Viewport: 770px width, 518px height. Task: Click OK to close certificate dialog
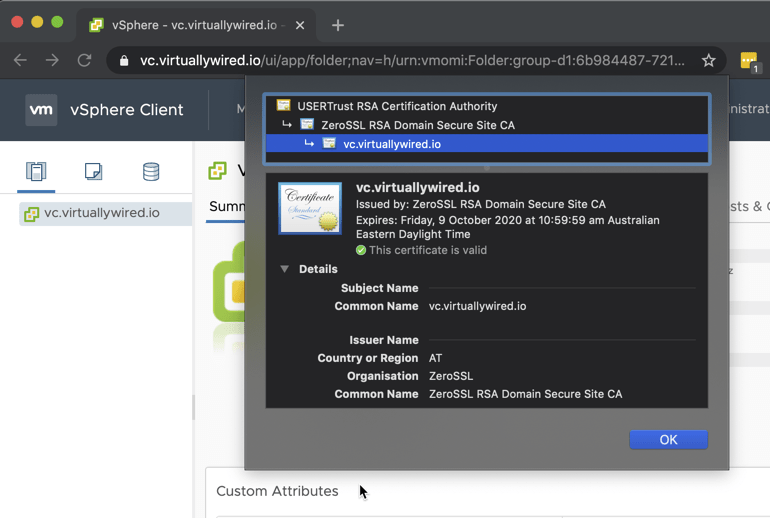(x=668, y=439)
